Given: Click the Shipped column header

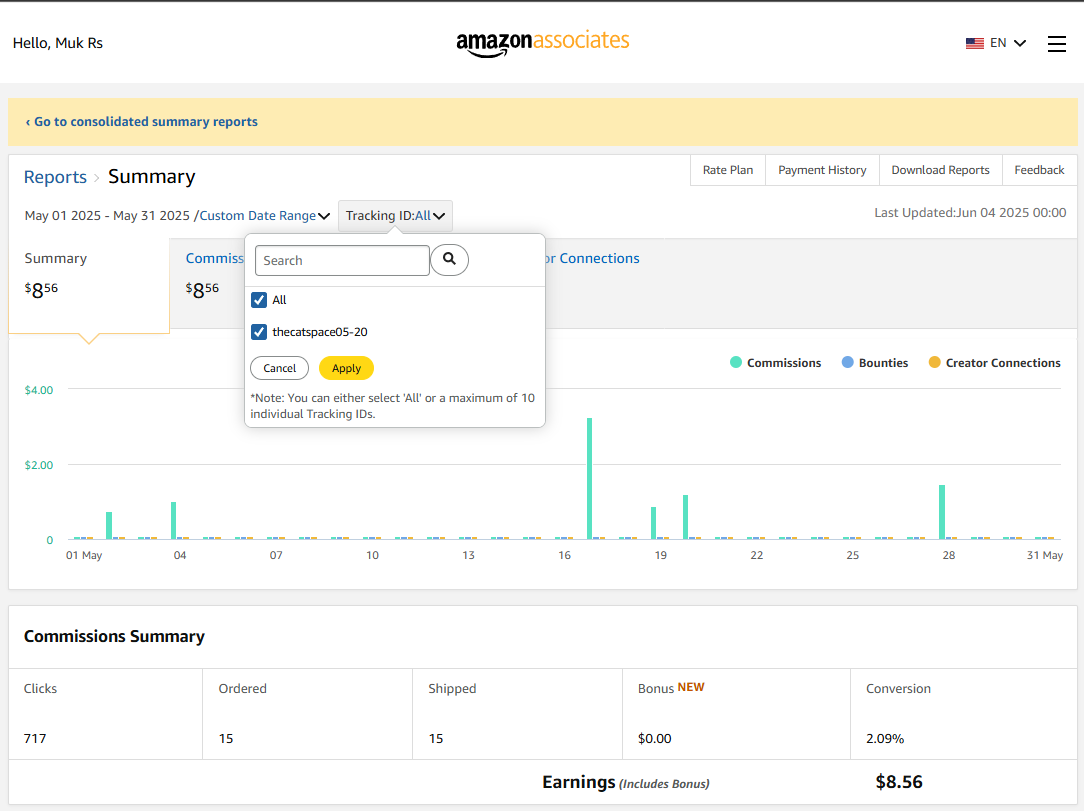Looking at the screenshot, I should pyautogui.click(x=452, y=689).
